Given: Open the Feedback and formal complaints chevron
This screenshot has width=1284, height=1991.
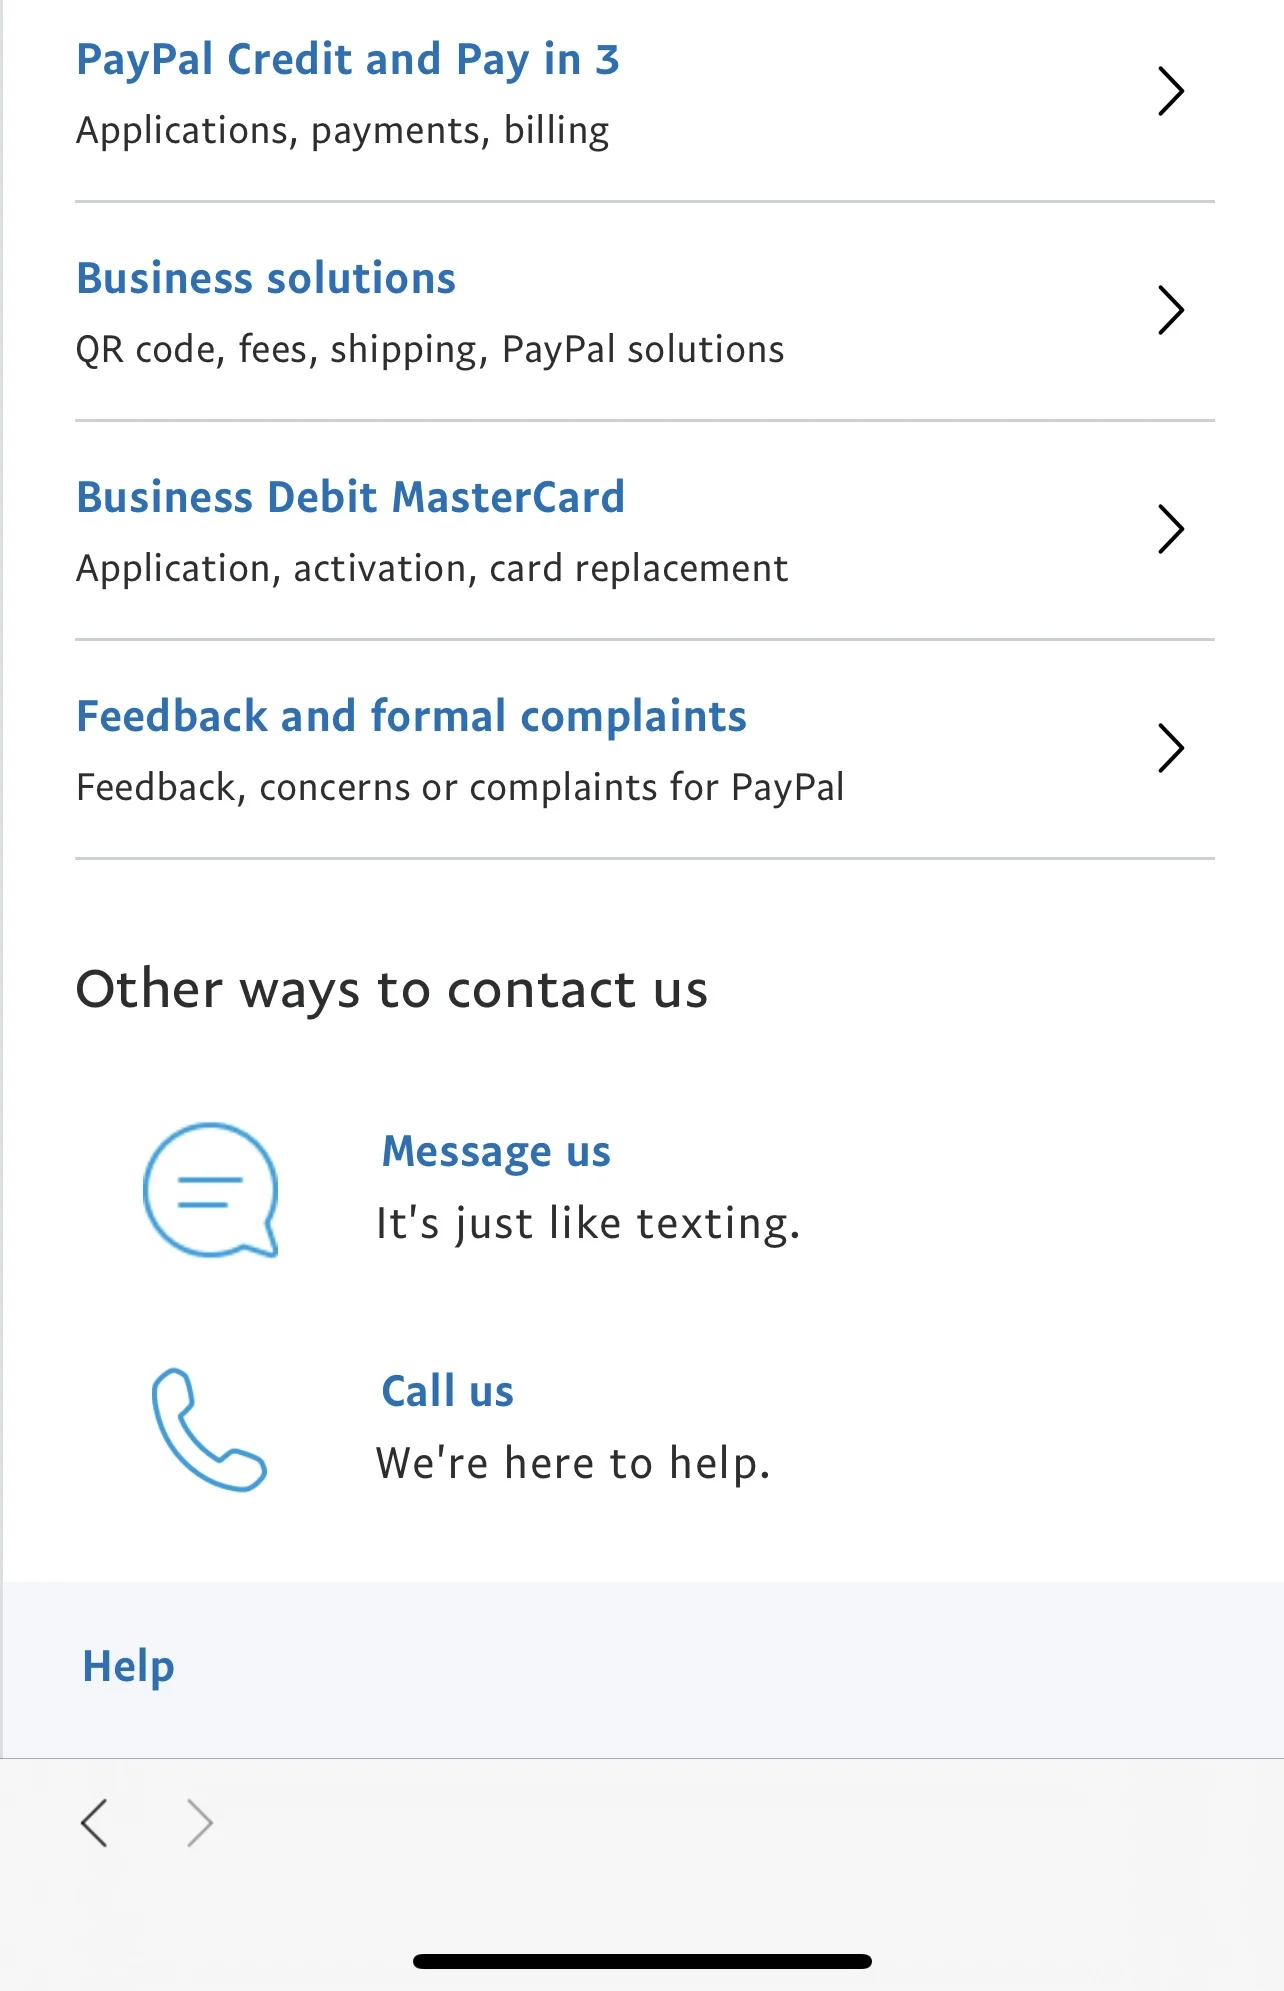Looking at the screenshot, I should [1170, 748].
